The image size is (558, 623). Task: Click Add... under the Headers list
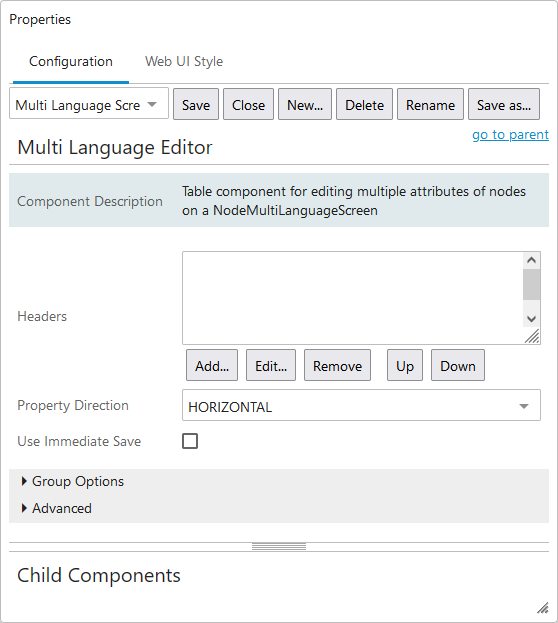pyautogui.click(x=212, y=366)
